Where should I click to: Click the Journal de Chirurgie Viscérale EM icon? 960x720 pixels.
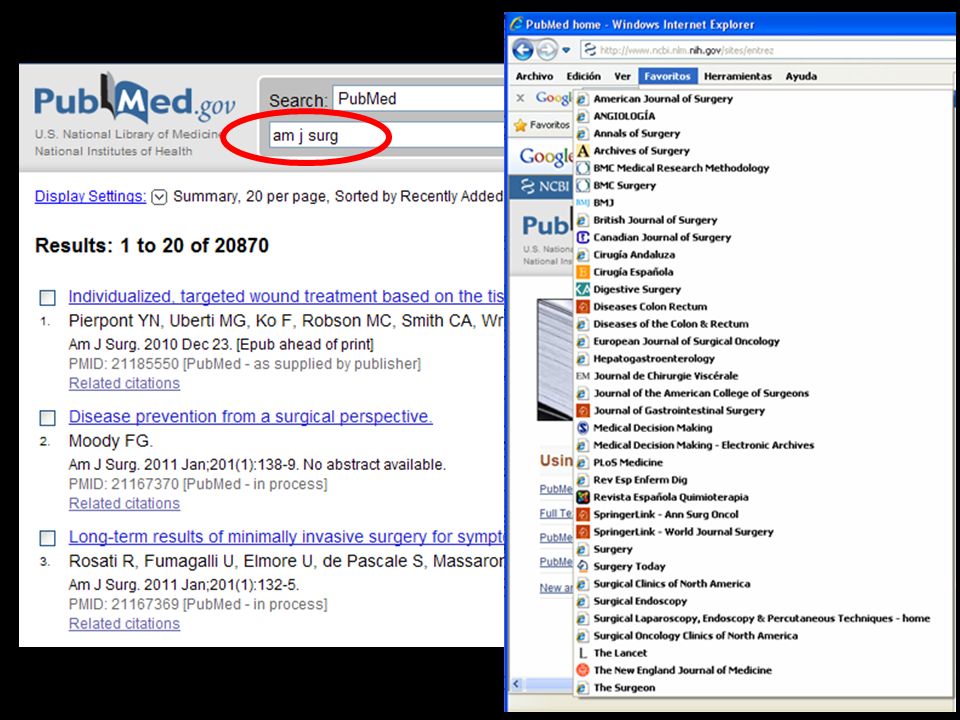583,376
